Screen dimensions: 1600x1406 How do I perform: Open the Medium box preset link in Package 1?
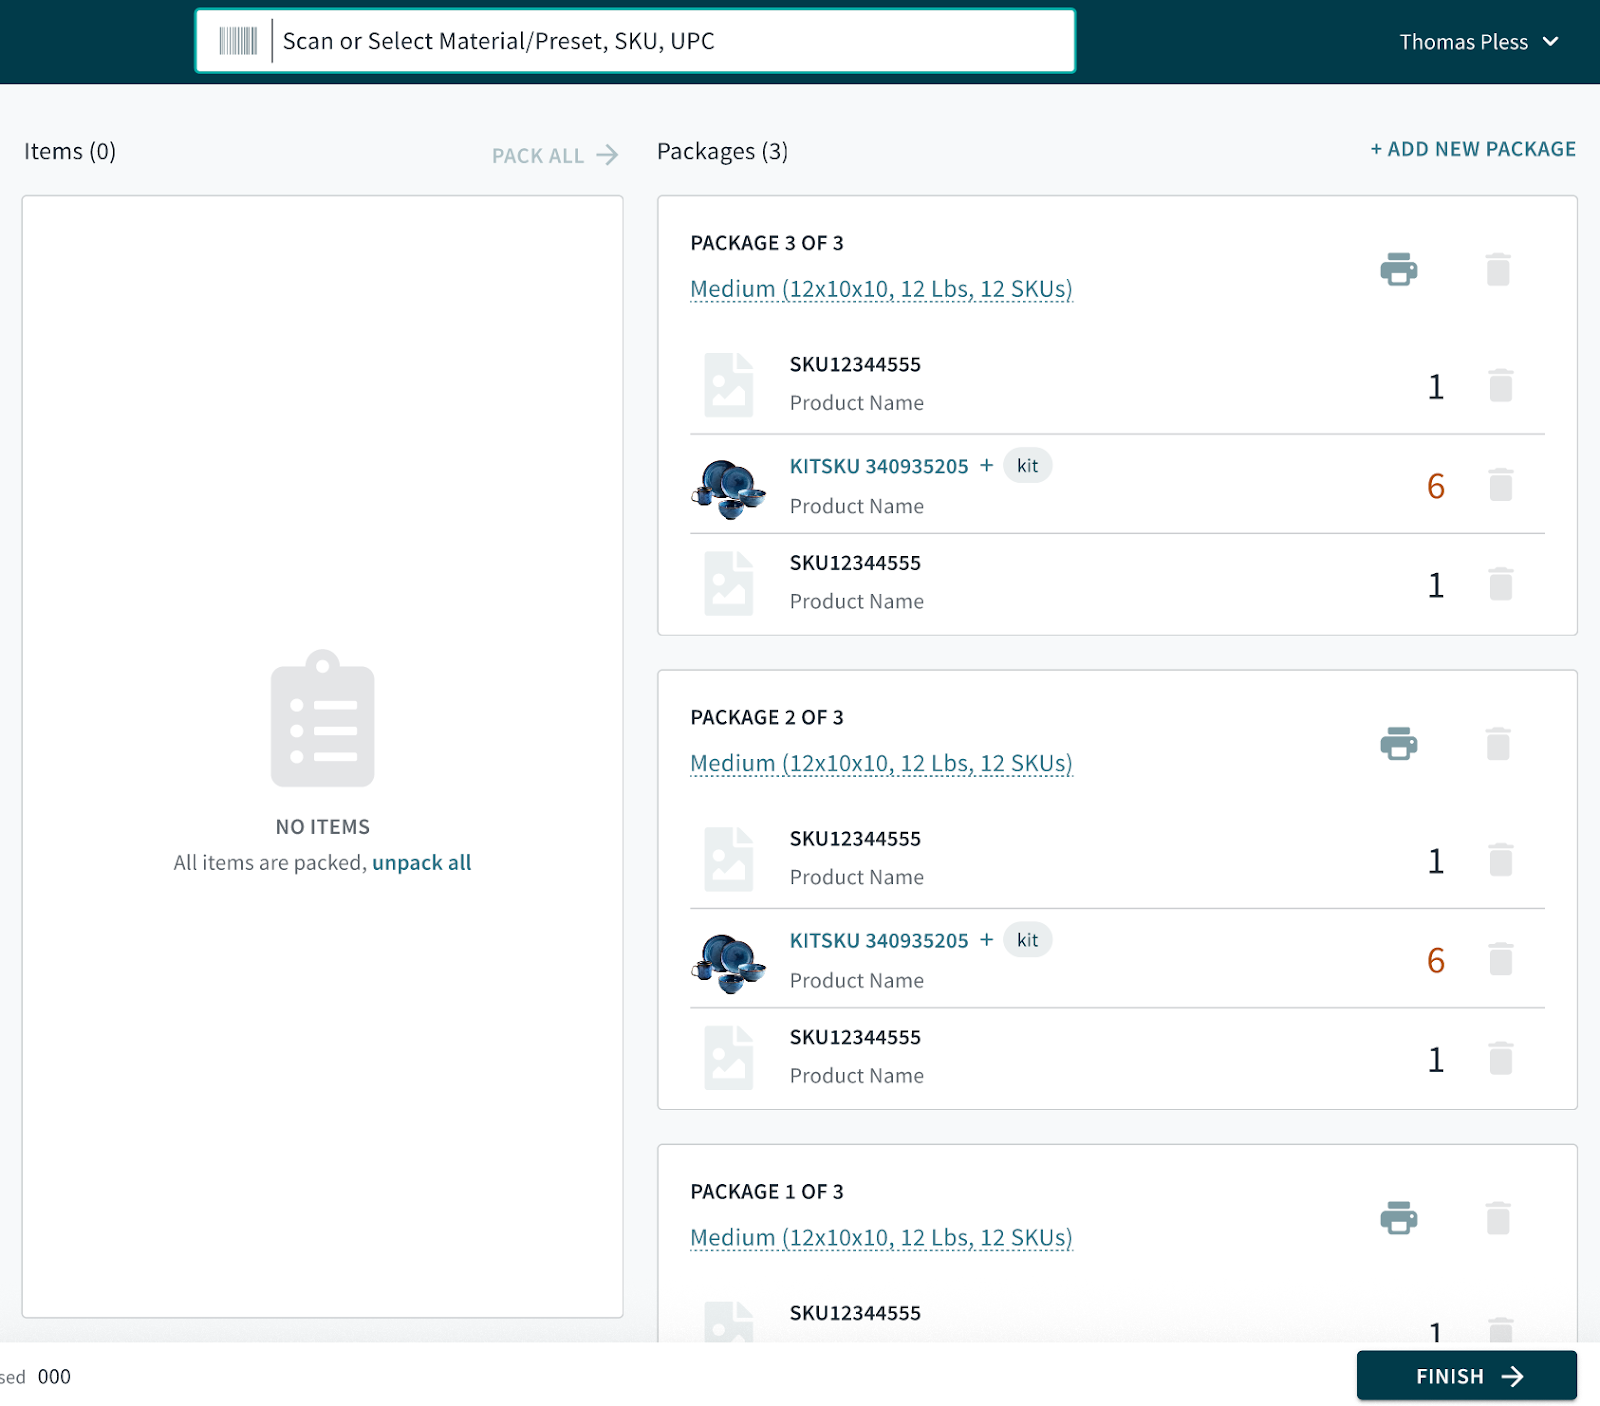pos(881,1237)
